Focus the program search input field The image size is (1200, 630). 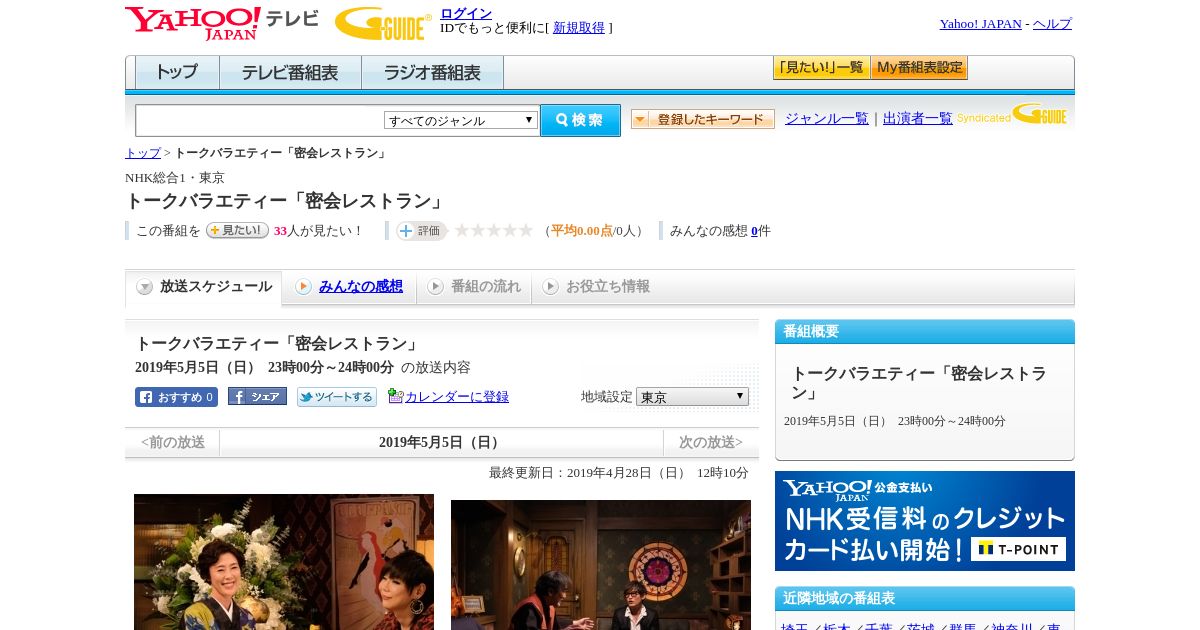260,120
